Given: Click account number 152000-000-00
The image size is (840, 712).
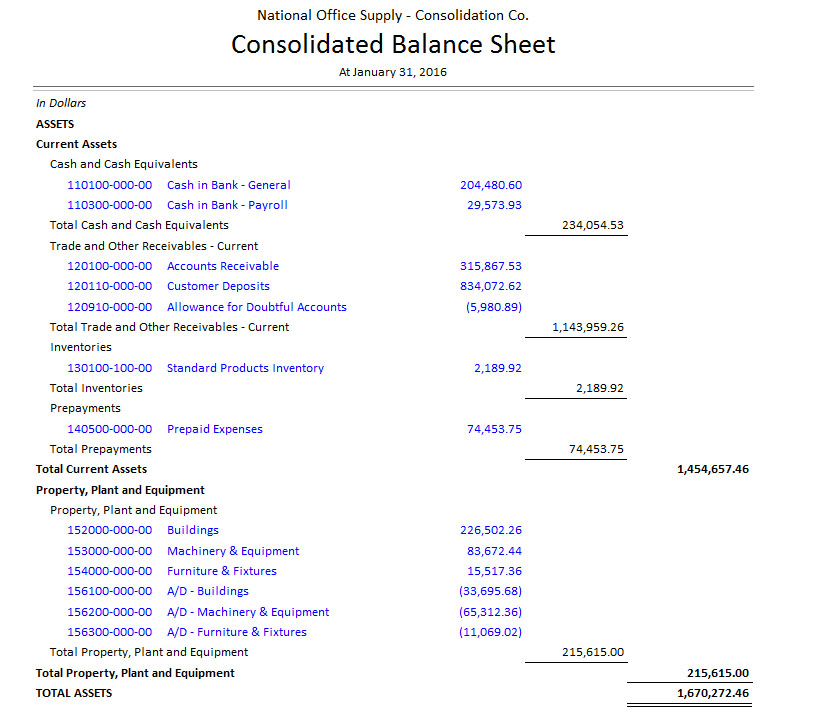Looking at the screenshot, I should tap(109, 530).
